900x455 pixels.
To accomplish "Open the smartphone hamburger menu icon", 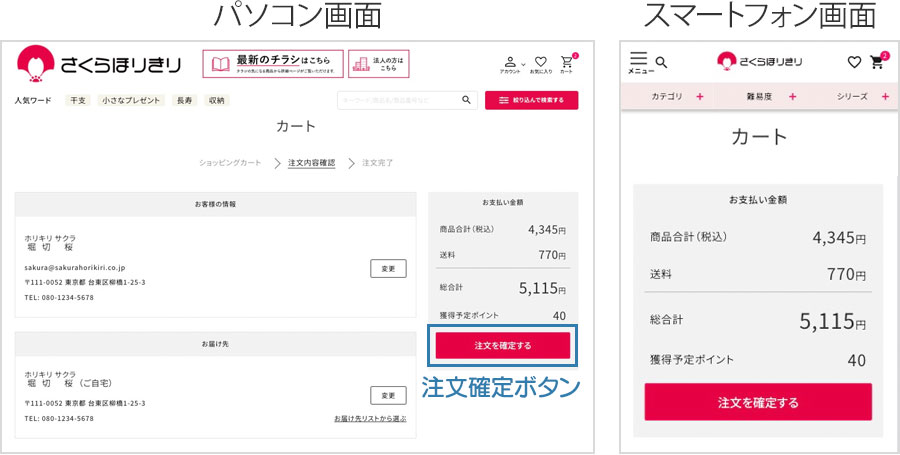I will [x=639, y=60].
